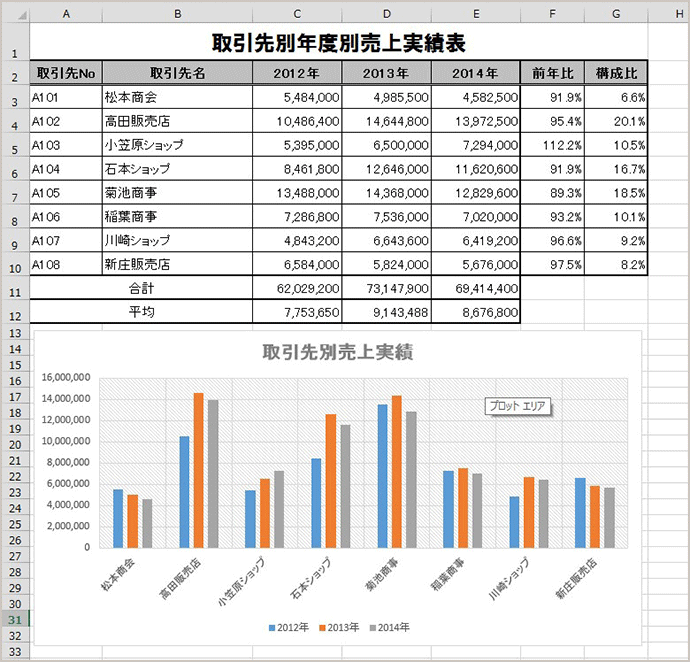The image size is (690, 662).
Task: Click cell 川崎ショップ in the table
Action: pyautogui.click(x=177, y=240)
